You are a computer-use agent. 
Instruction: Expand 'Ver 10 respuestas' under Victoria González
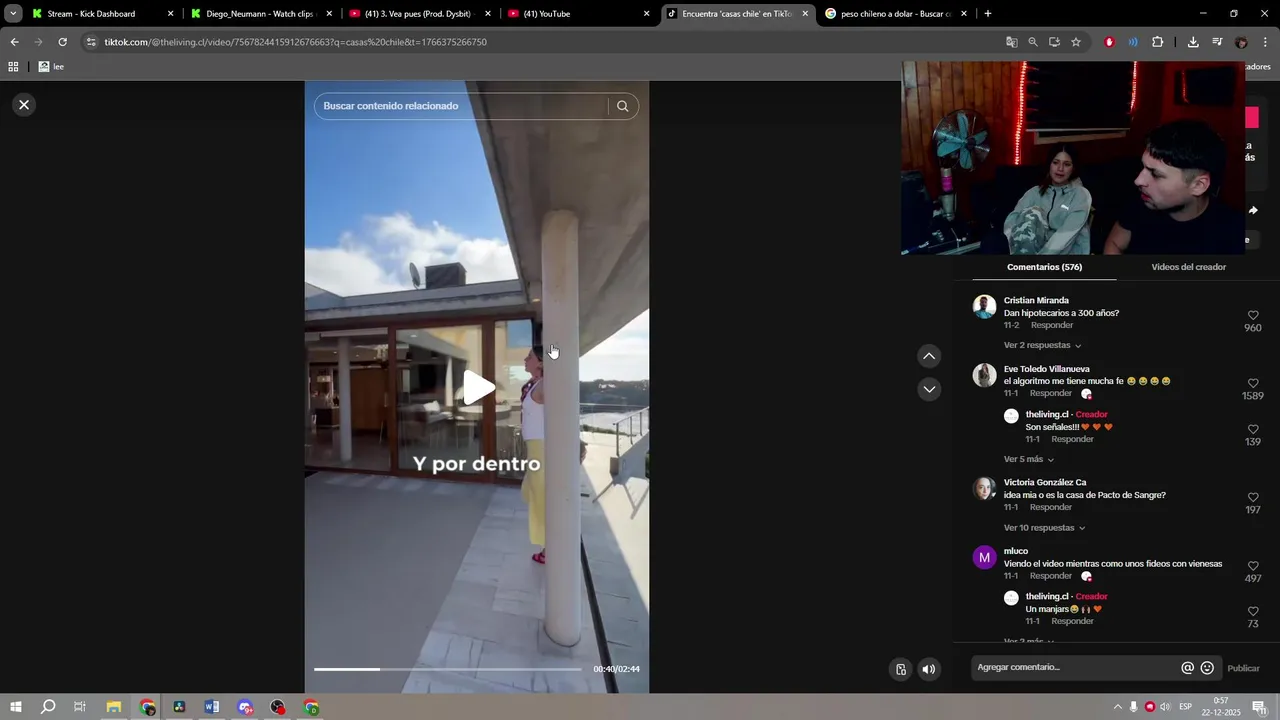(x=1044, y=528)
